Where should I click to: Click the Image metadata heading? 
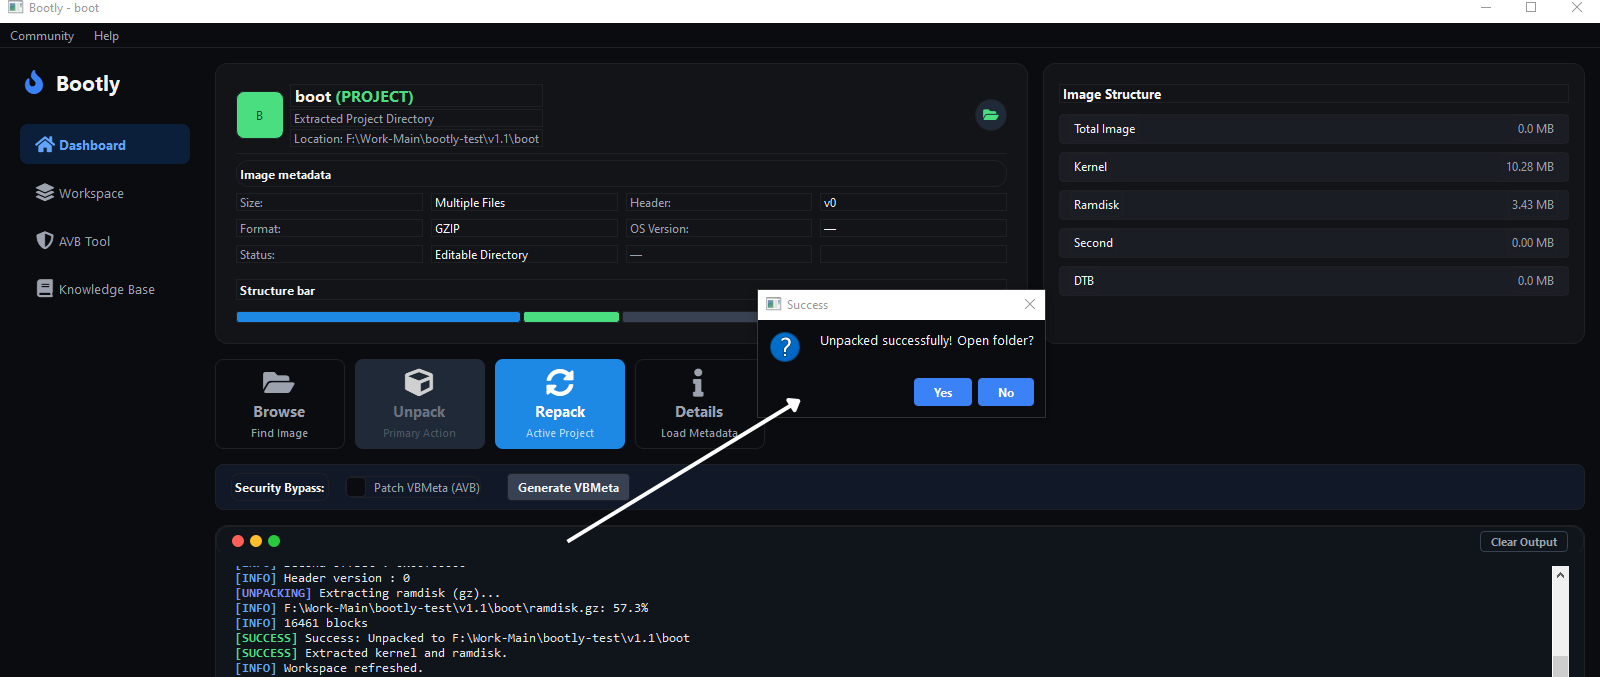285,174
